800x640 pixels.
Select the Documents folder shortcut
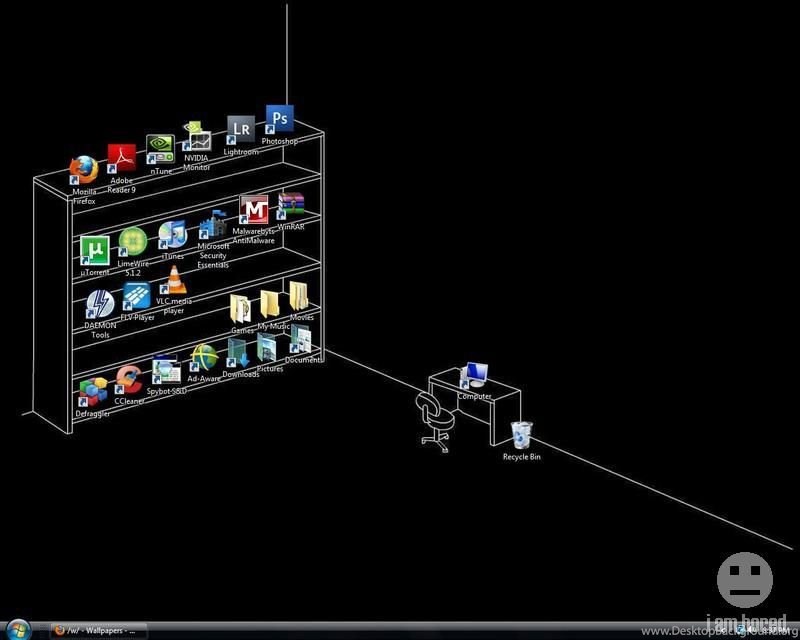[301, 339]
